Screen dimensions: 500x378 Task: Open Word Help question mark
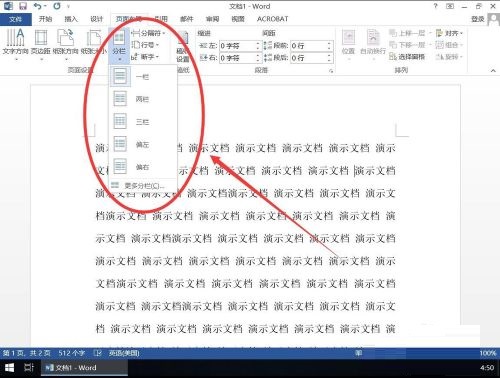pos(435,6)
